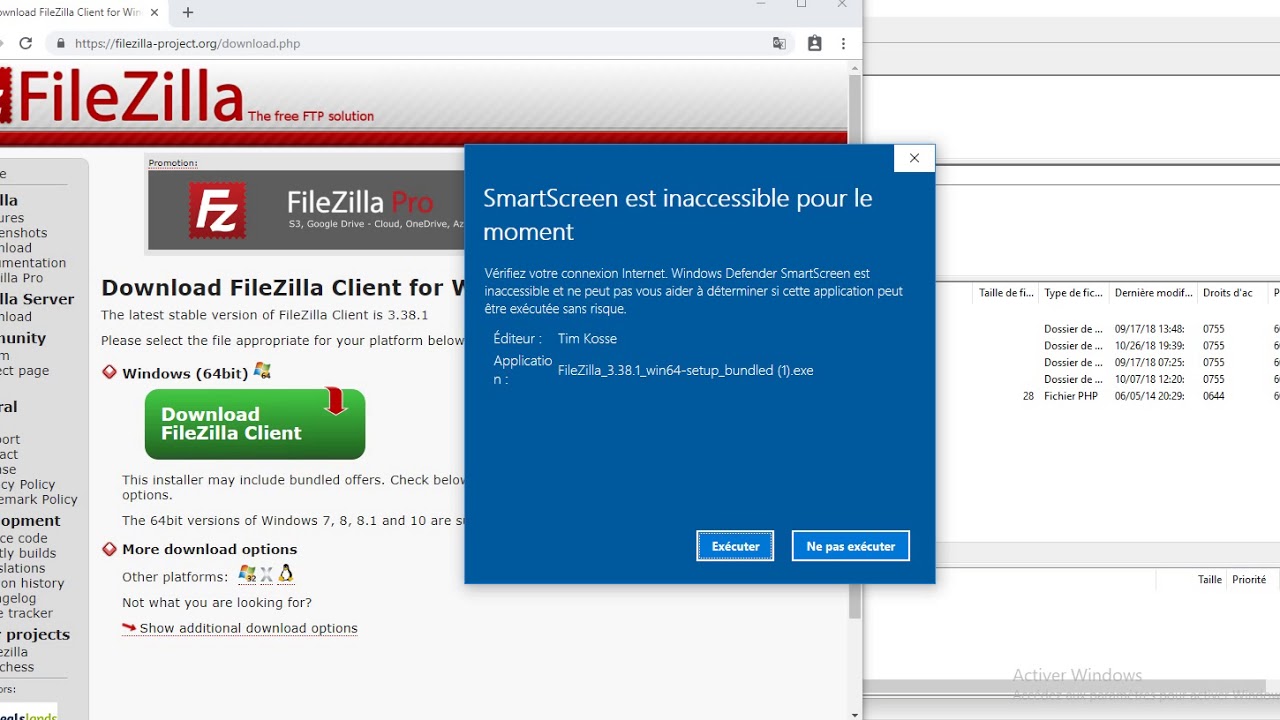The width and height of the screenshot is (1280, 720).
Task: Click the Taille column in the transfer queue
Action: tap(1209, 579)
